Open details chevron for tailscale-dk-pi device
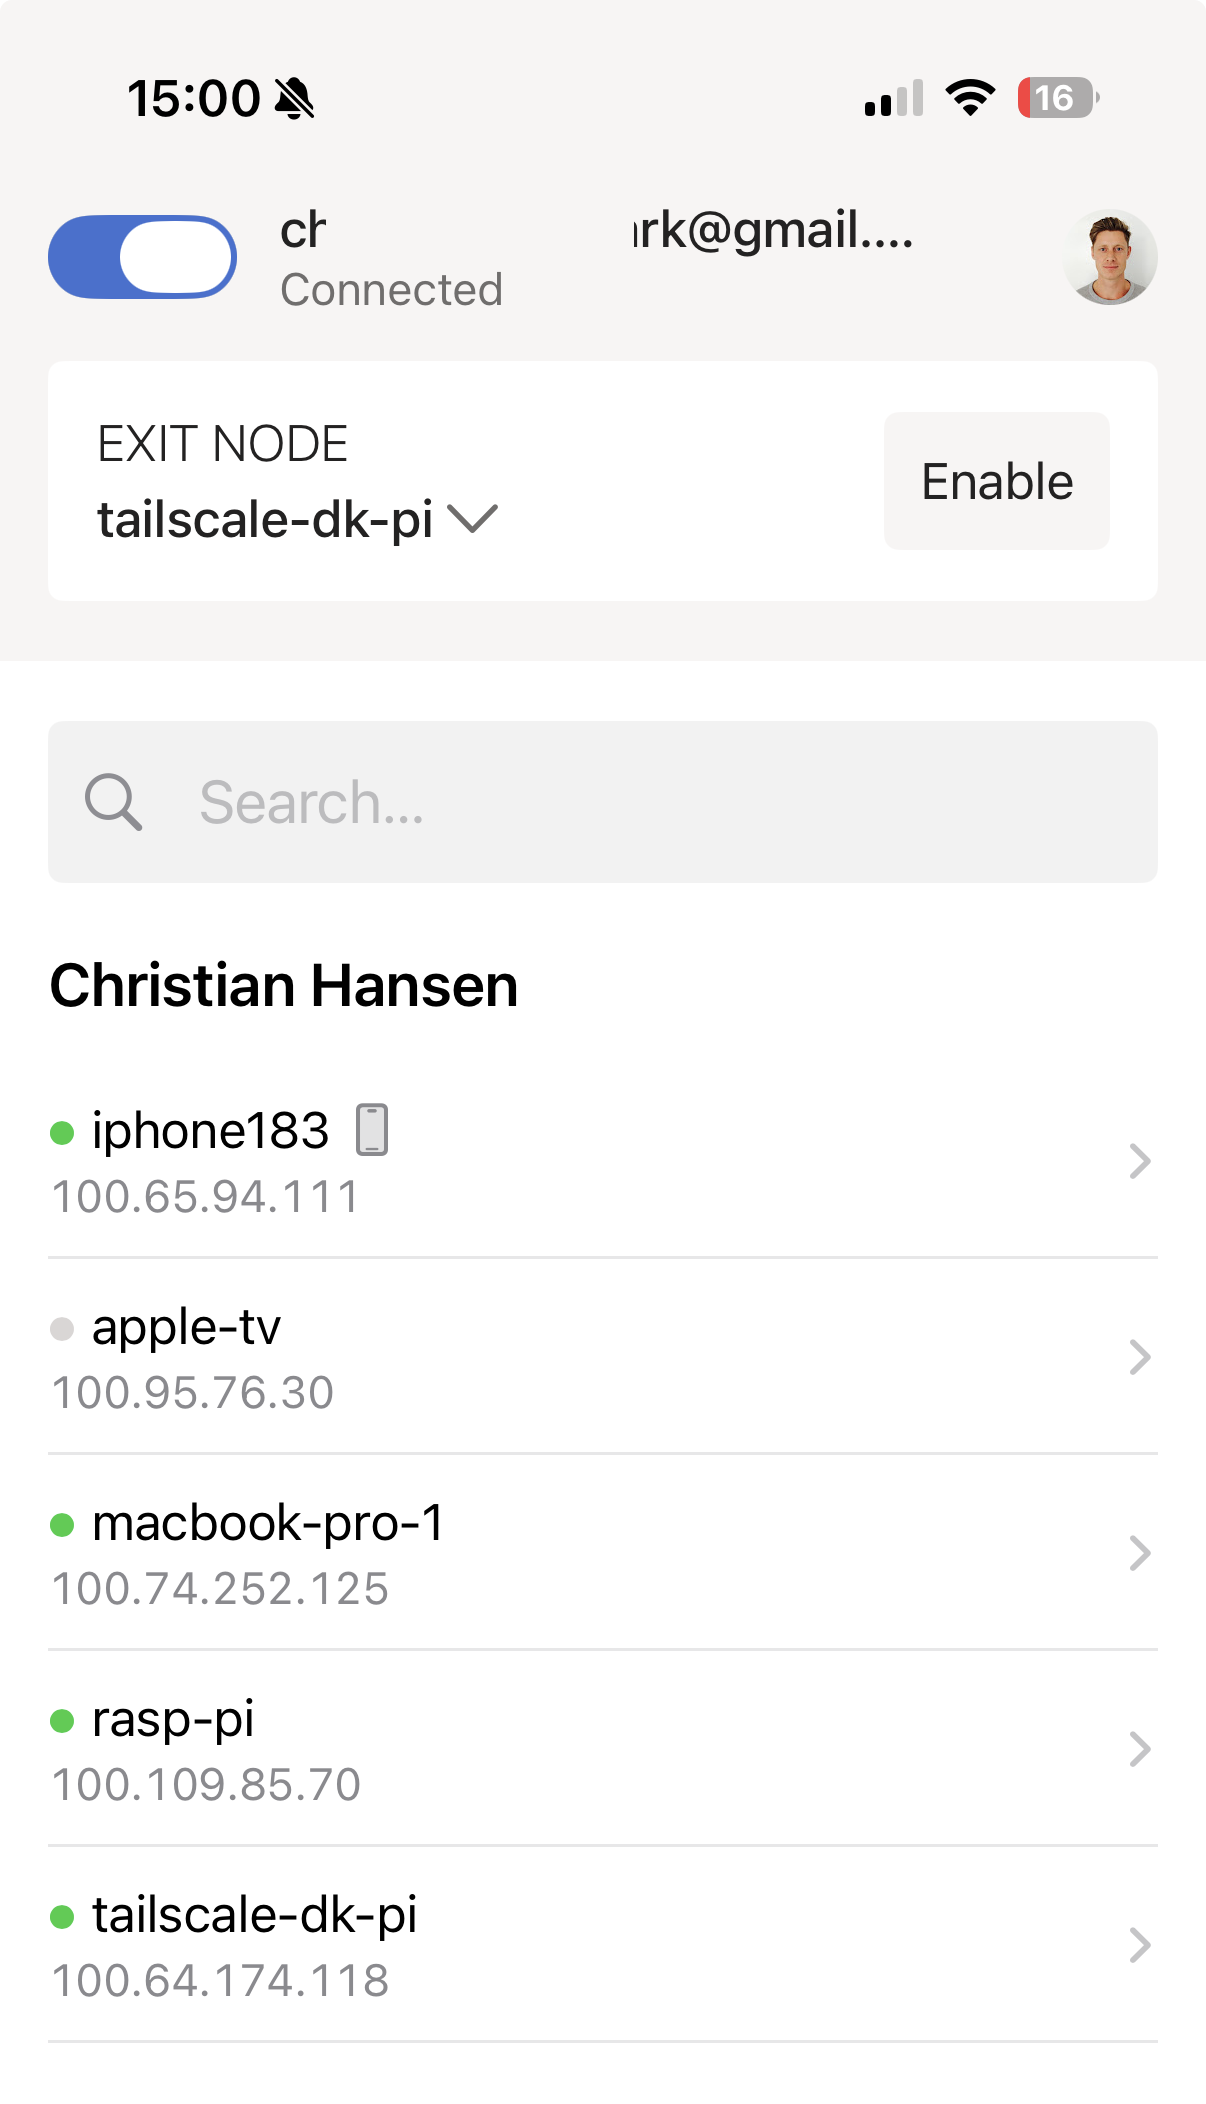The height and width of the screenshot is (2104, 1206). 1139,1945
